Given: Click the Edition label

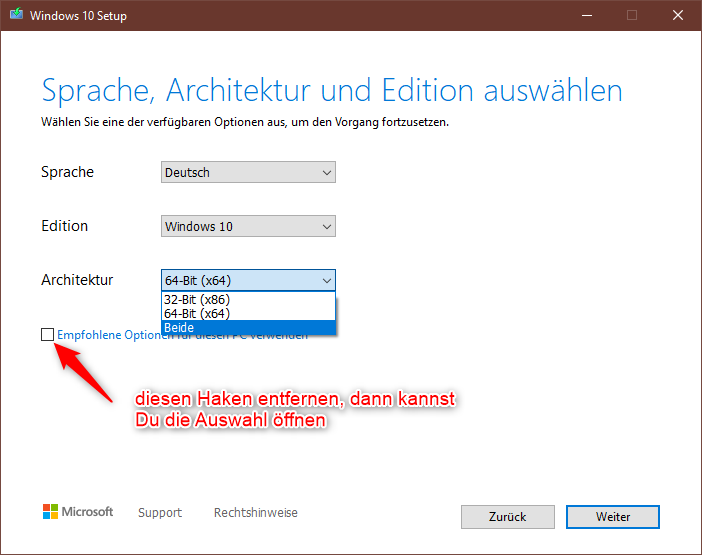Looking at the screenshot, I should pyautogui.click(x=64, y=226).
